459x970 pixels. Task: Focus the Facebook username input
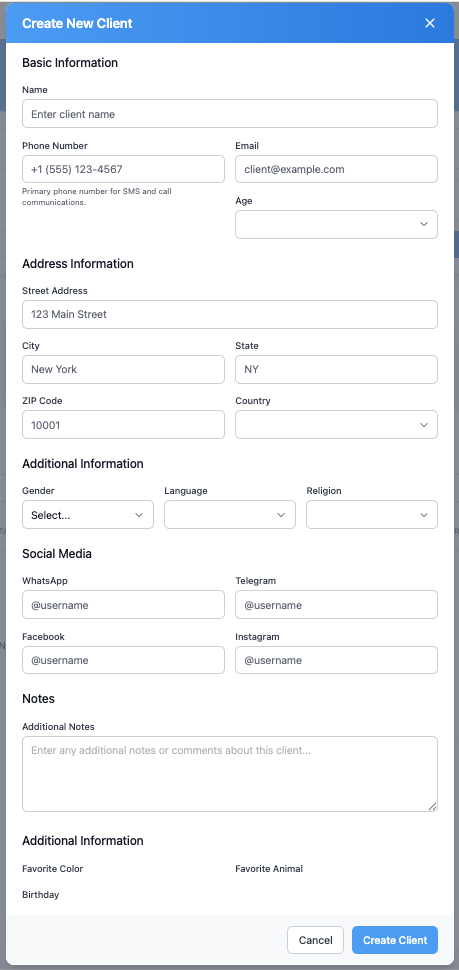[x=123, y=660]
